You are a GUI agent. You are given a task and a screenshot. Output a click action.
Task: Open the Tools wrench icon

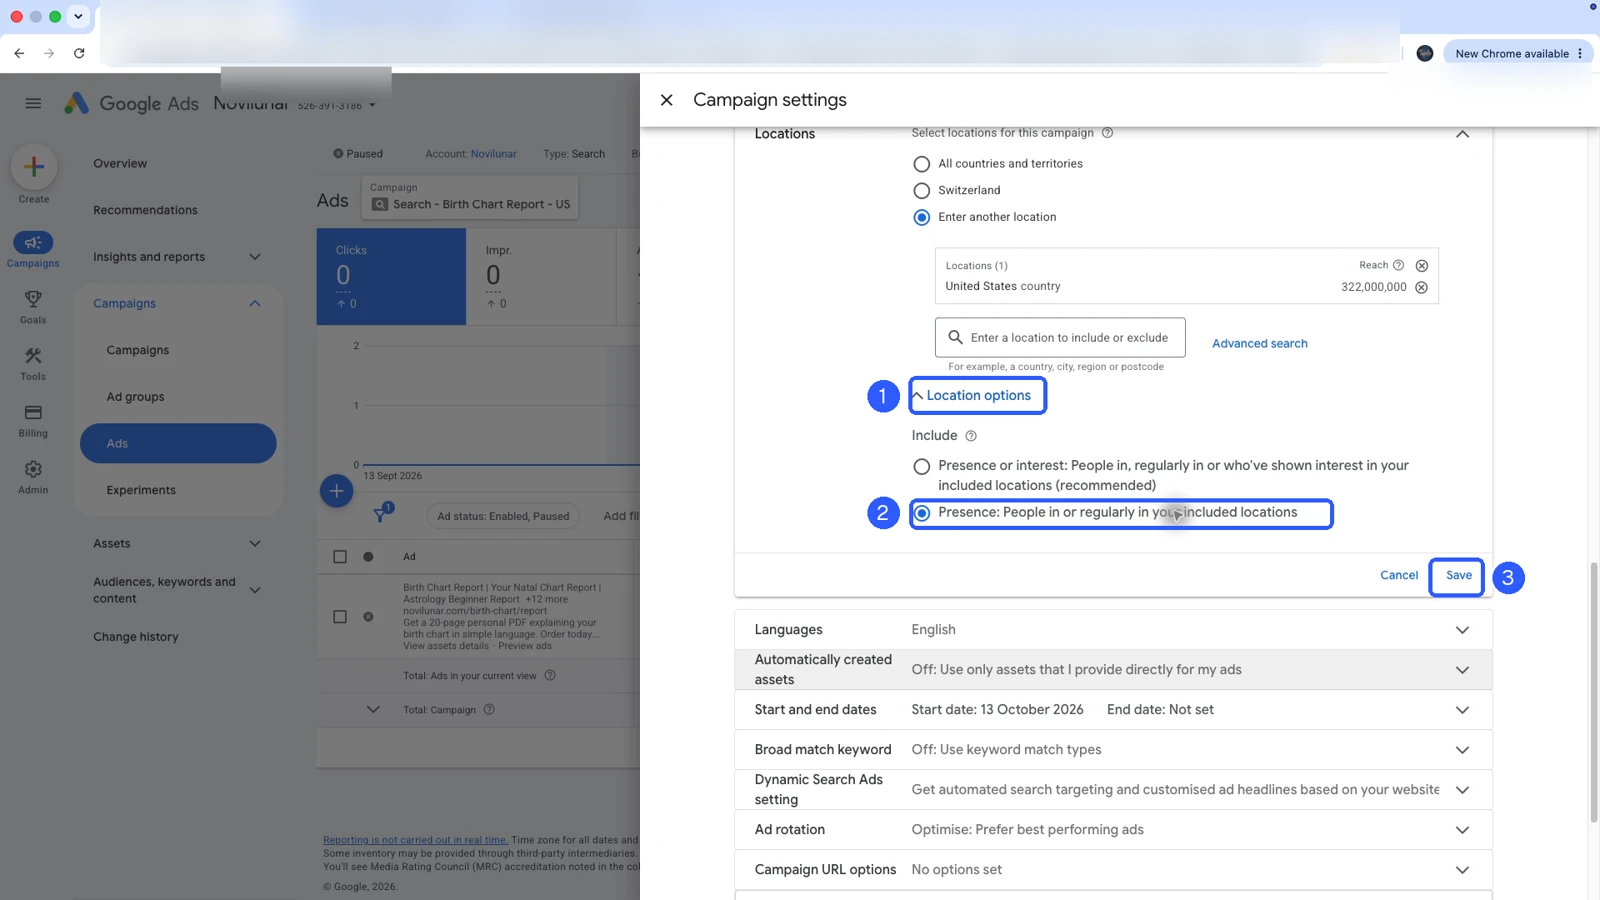click(33, 356)
